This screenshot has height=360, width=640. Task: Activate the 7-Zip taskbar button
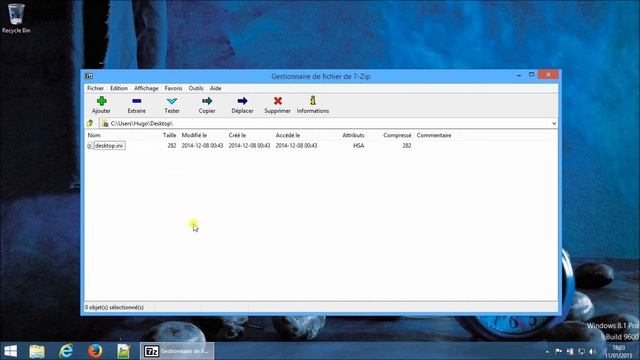177,351
